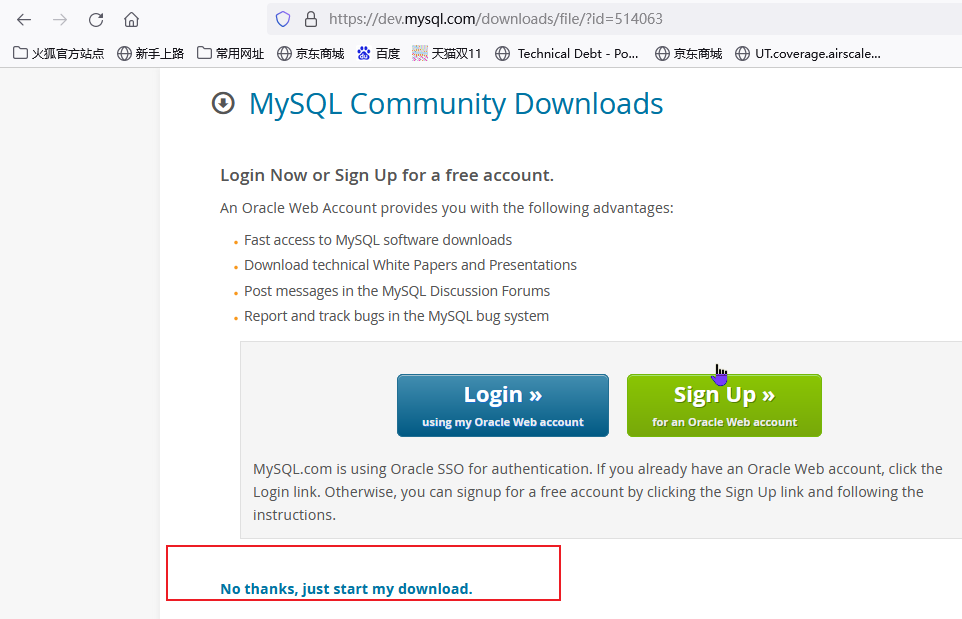The width and height of the screenshot is (962, 619).
Task: Open the 新手上路 bookmark
Action: pyautogui.click(x=150, y=54)
